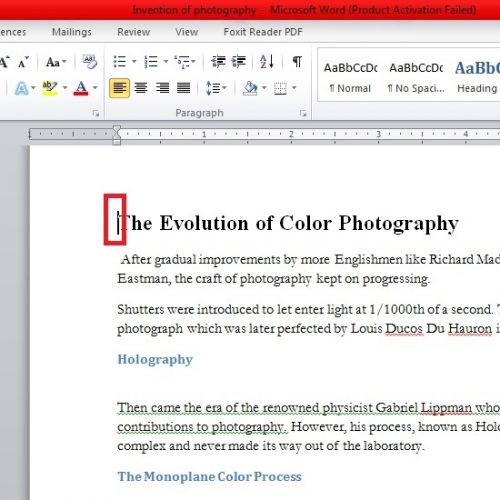Click the Sort A-Z icon
Viewport: 500px width, 500px height.
(267, 62)
